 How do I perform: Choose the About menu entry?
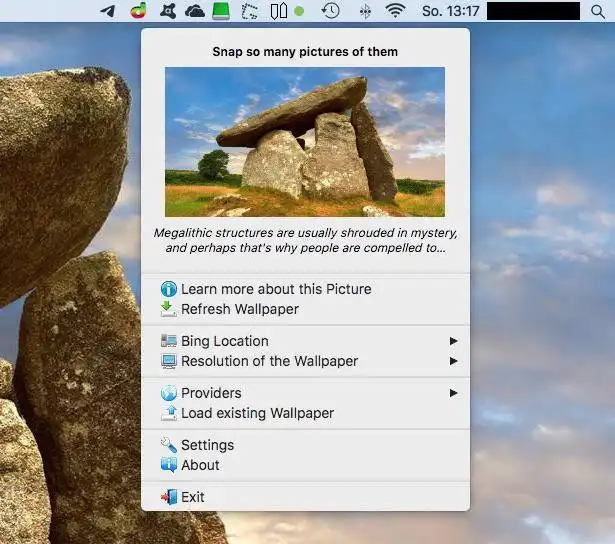click(200, 465)
